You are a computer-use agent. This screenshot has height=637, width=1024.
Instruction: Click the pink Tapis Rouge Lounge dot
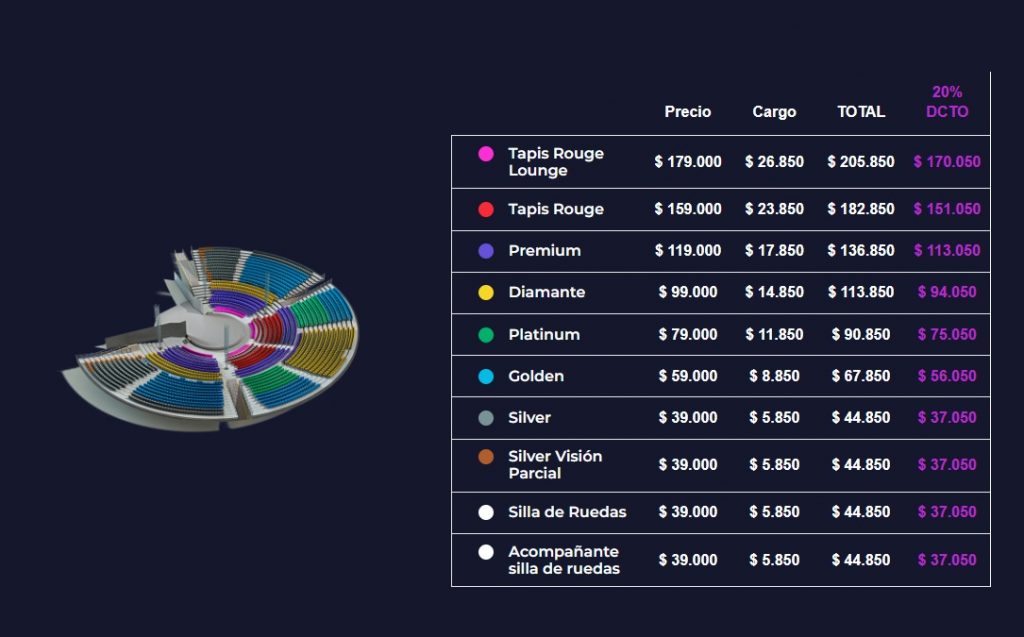486,154
